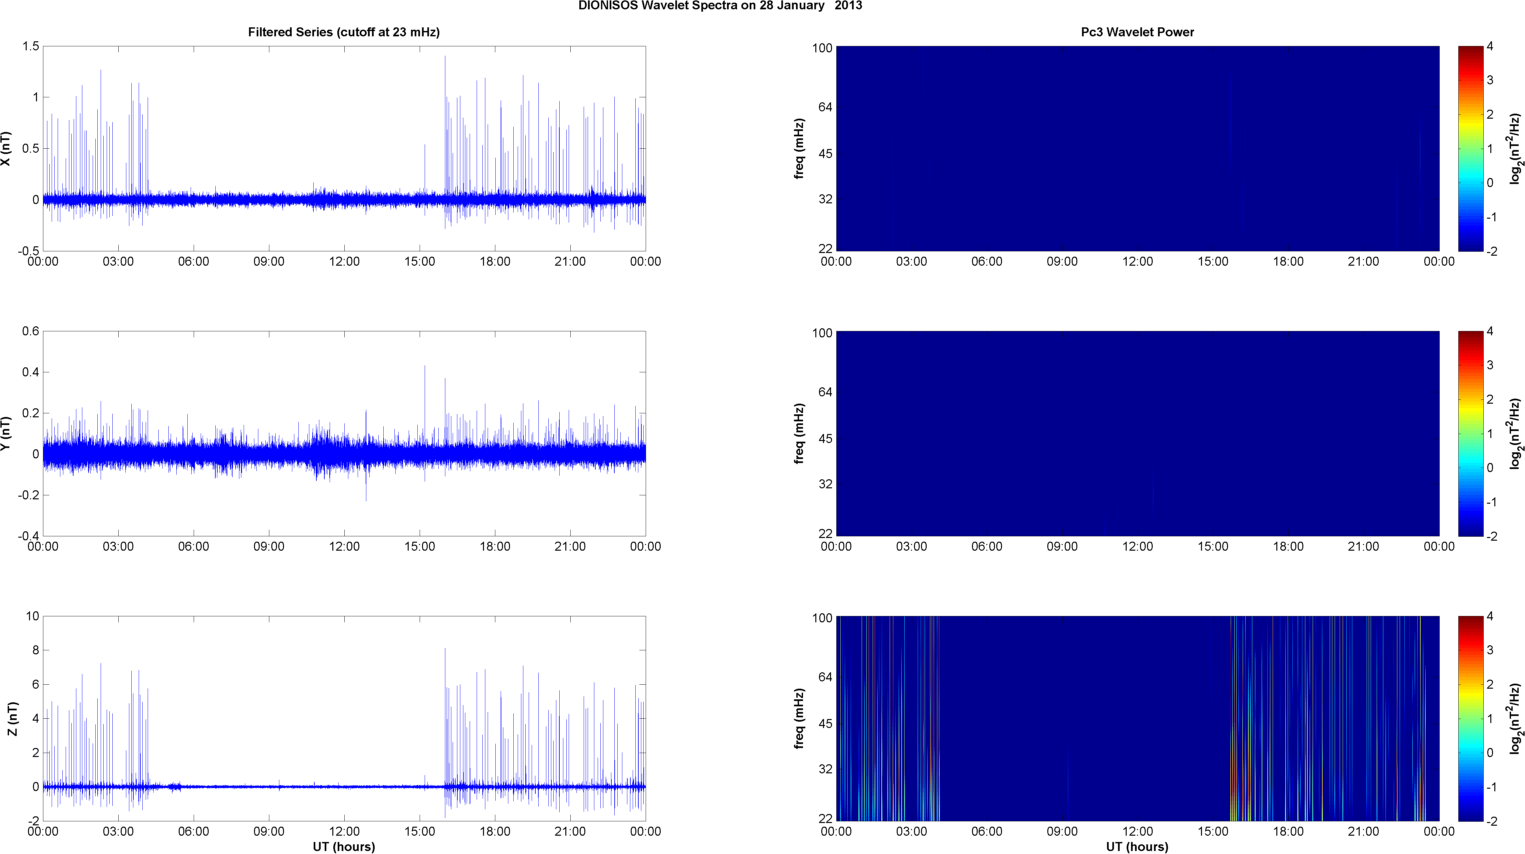The height and width of the screenshot is (854, 1525).
Task: Click the "Pc3 Wavelet Power" heading
Action: tap(1137, 32)
